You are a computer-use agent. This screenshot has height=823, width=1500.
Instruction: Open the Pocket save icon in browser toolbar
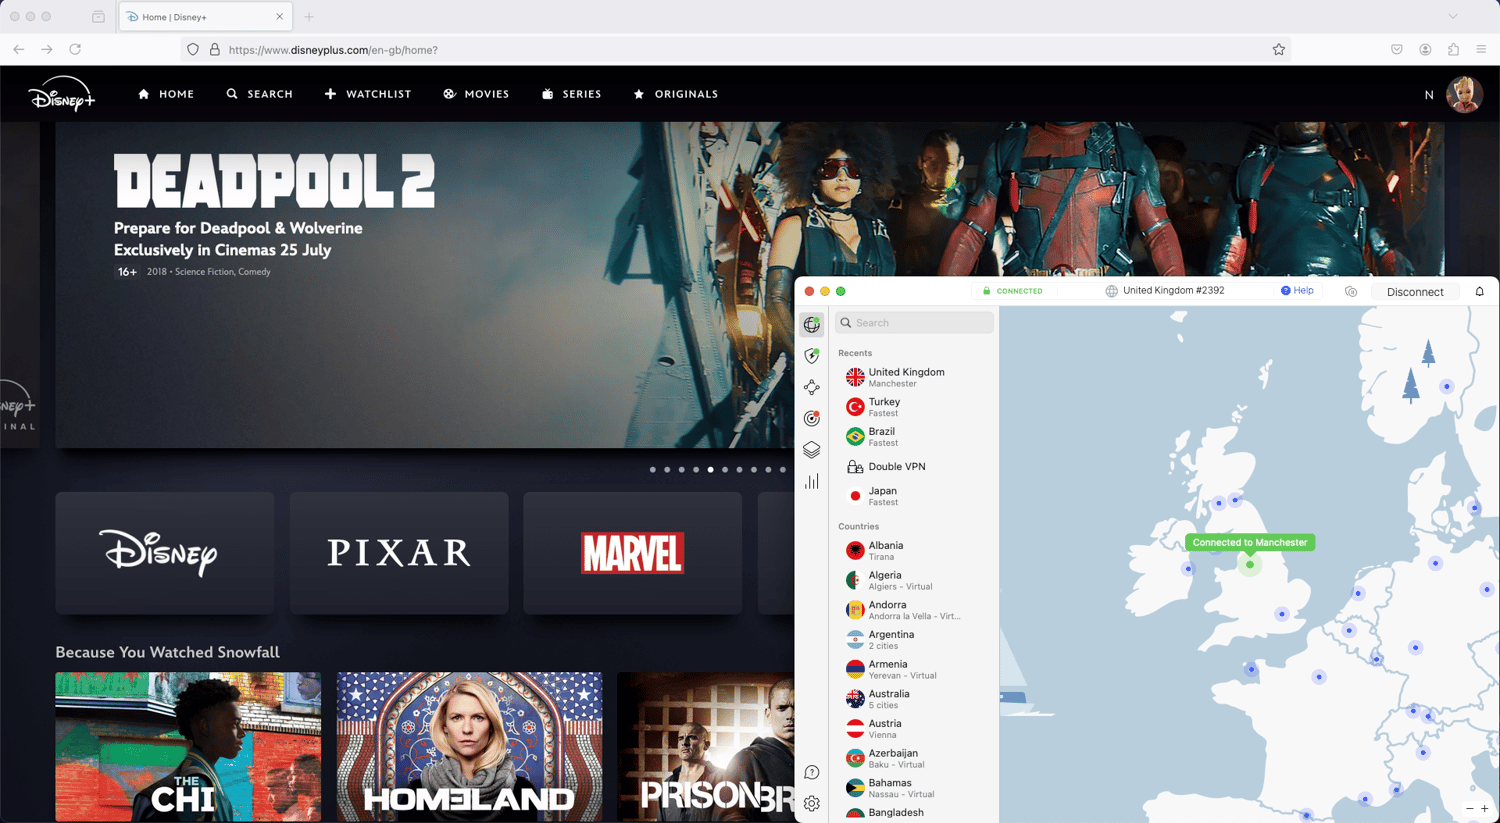pos(1397,49)
